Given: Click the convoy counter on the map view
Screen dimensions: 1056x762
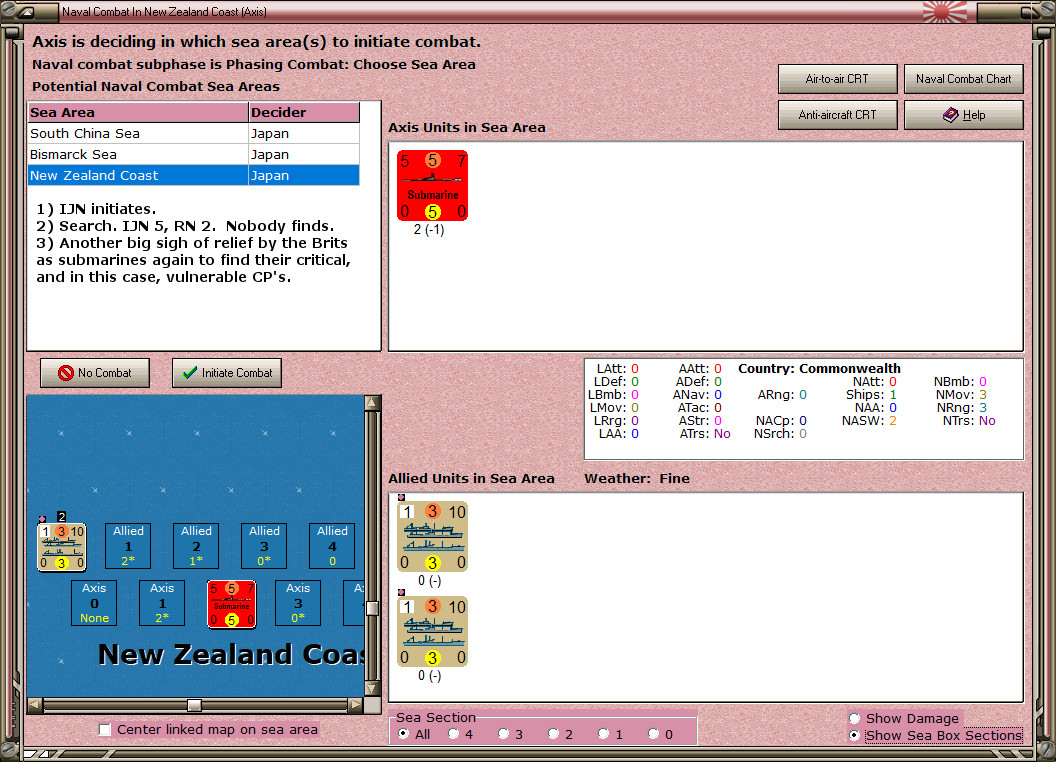Looking at the screenshot, I should (x=61, y=547).
